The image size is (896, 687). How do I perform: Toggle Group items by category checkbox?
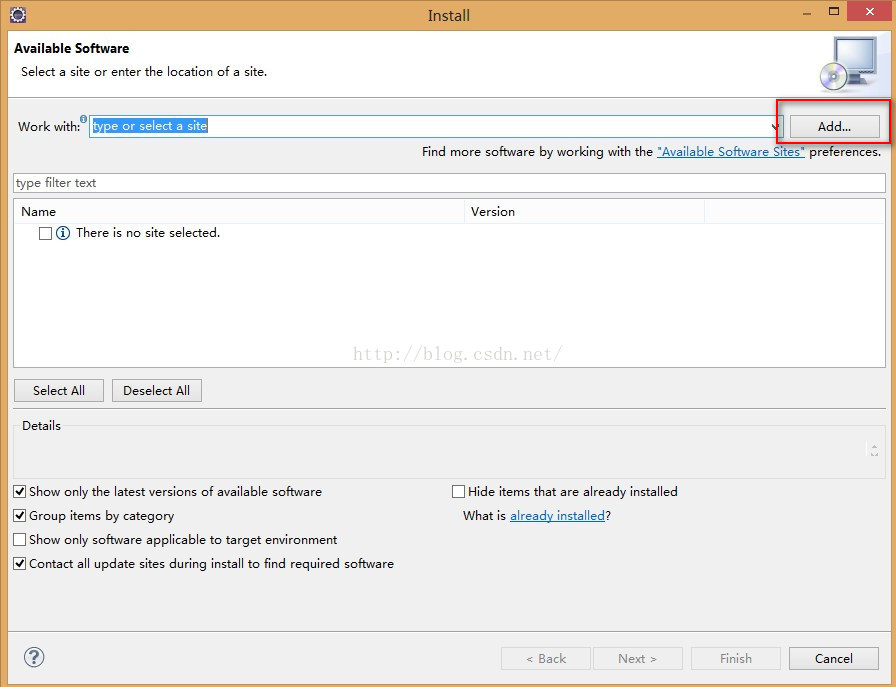pos(20,516)
